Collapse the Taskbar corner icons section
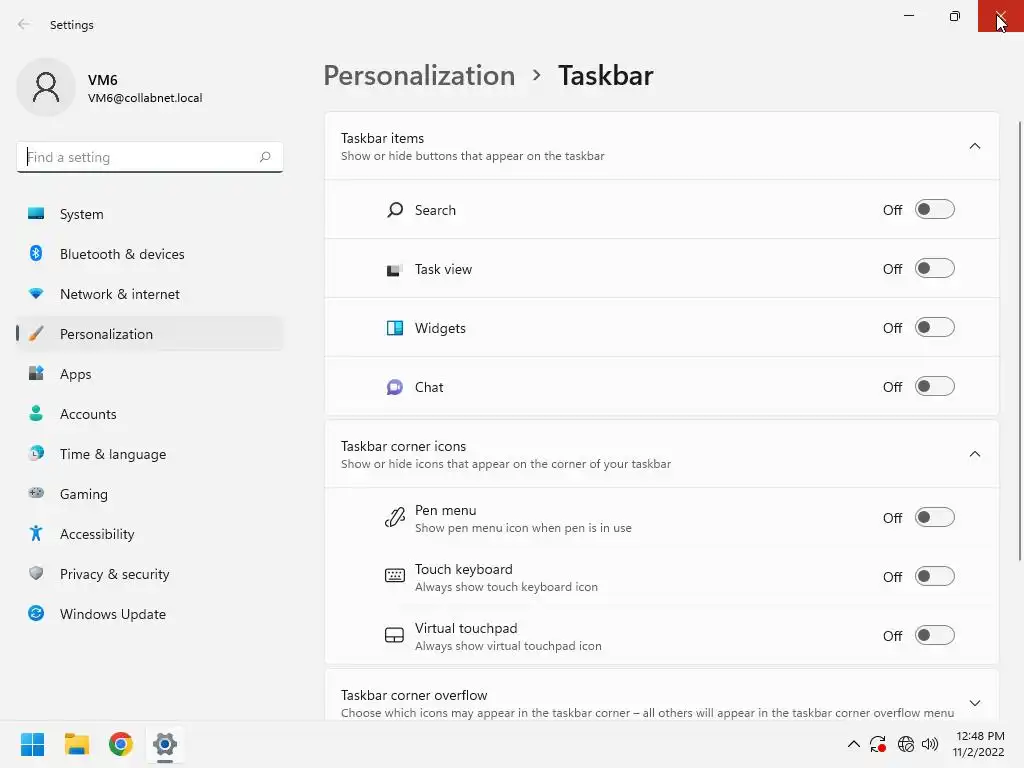1024x768 pixels. pos(974,454)
